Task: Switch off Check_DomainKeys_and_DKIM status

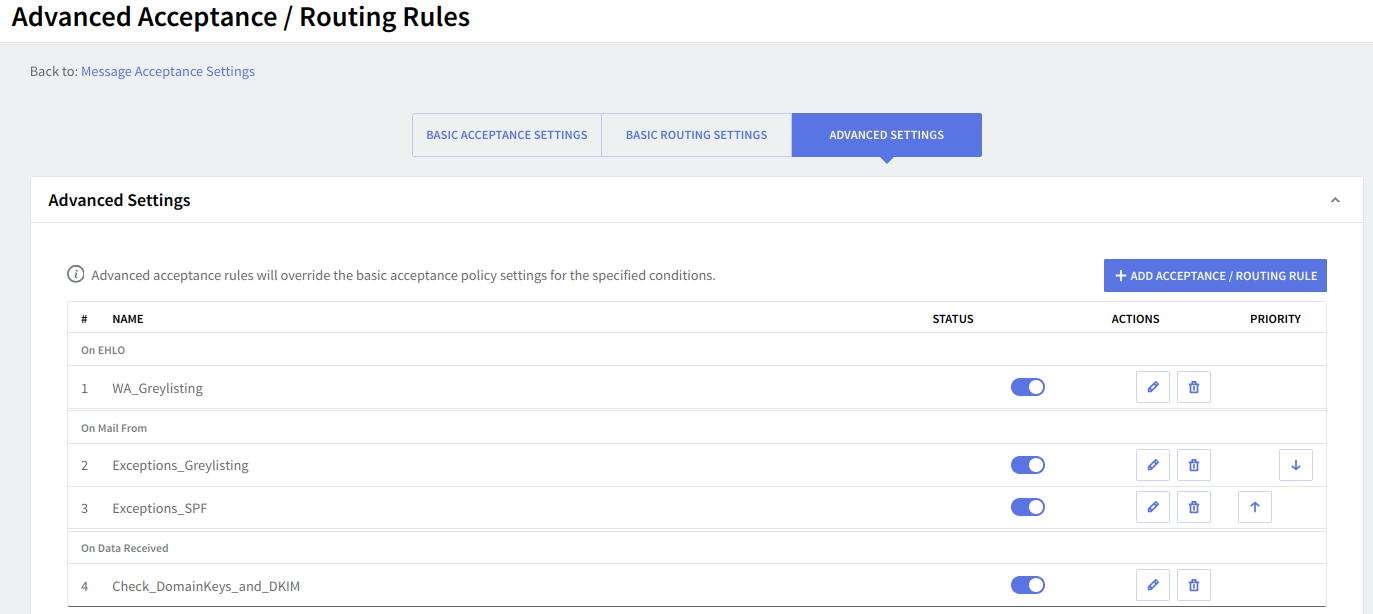Action: click(x=1027, y=585)
